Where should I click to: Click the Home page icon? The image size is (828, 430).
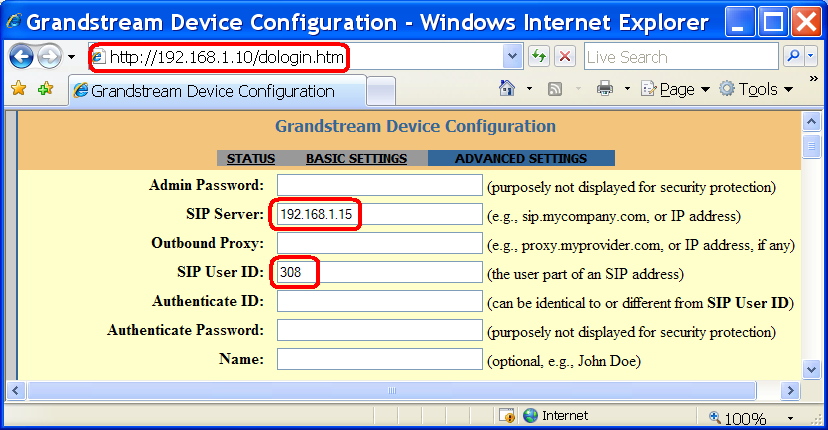click(506, 88)
